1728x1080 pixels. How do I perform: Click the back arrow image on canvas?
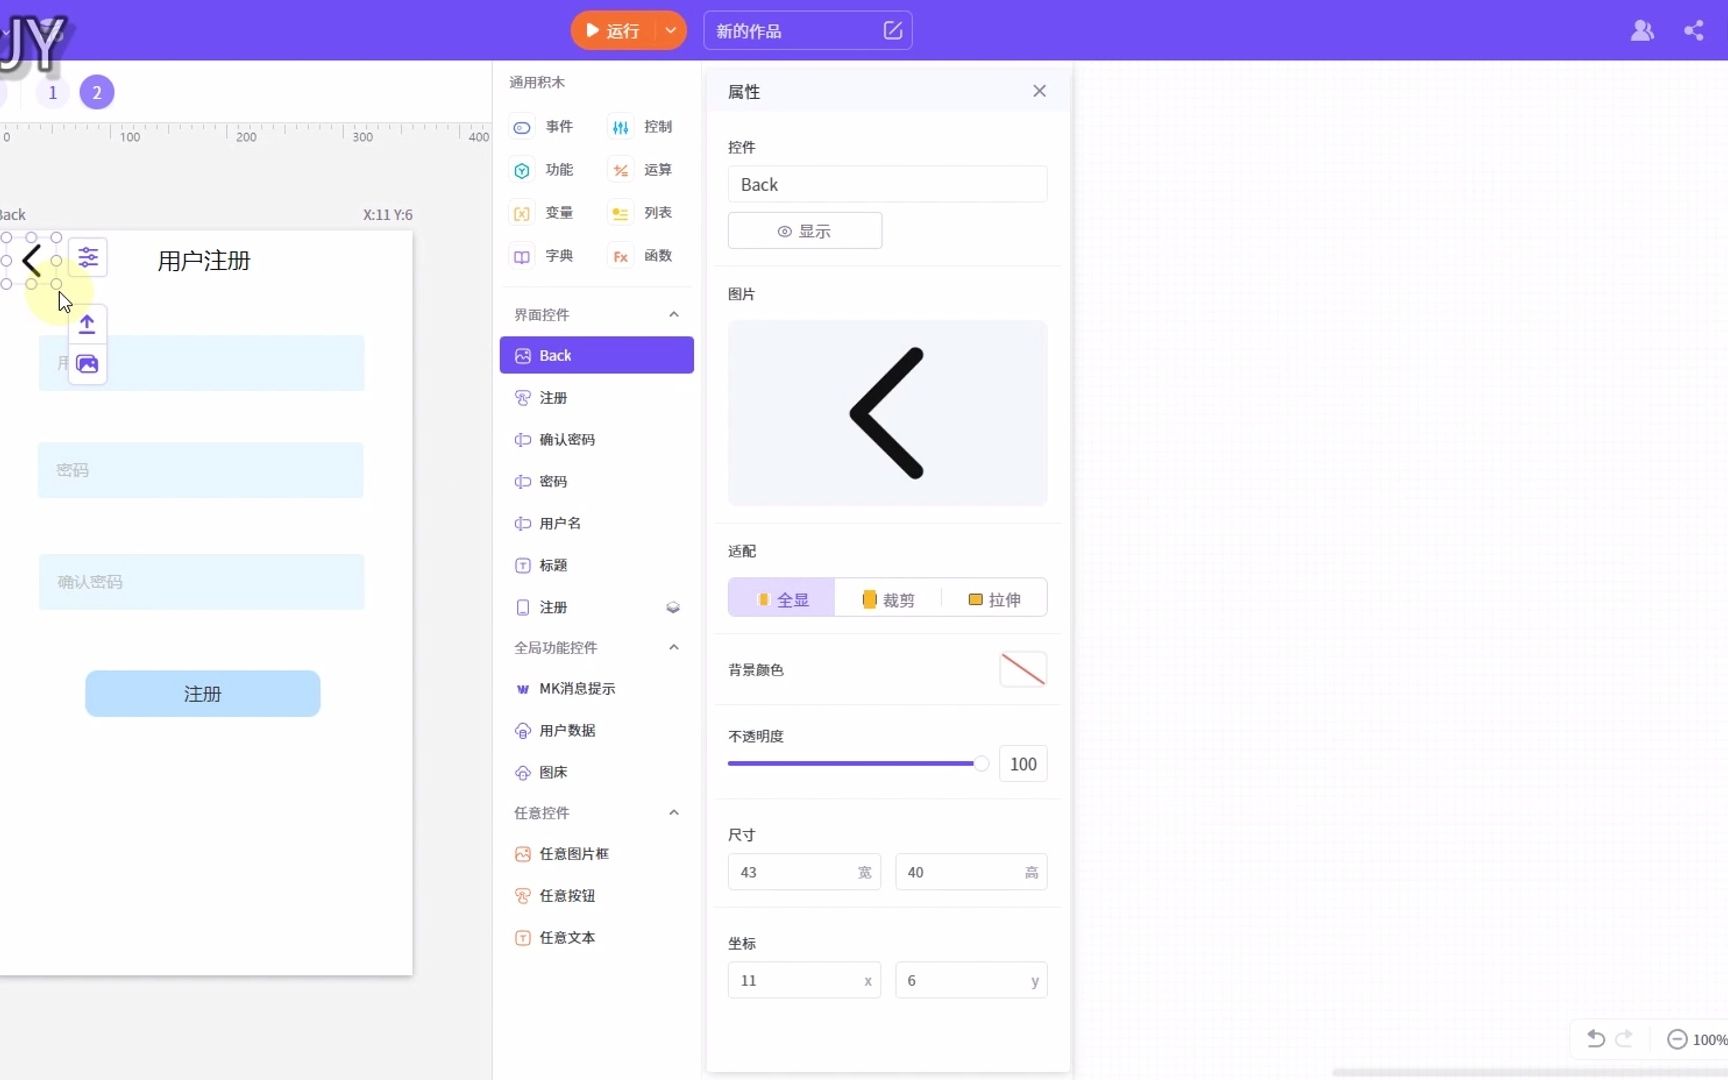(x=31, y=261)
